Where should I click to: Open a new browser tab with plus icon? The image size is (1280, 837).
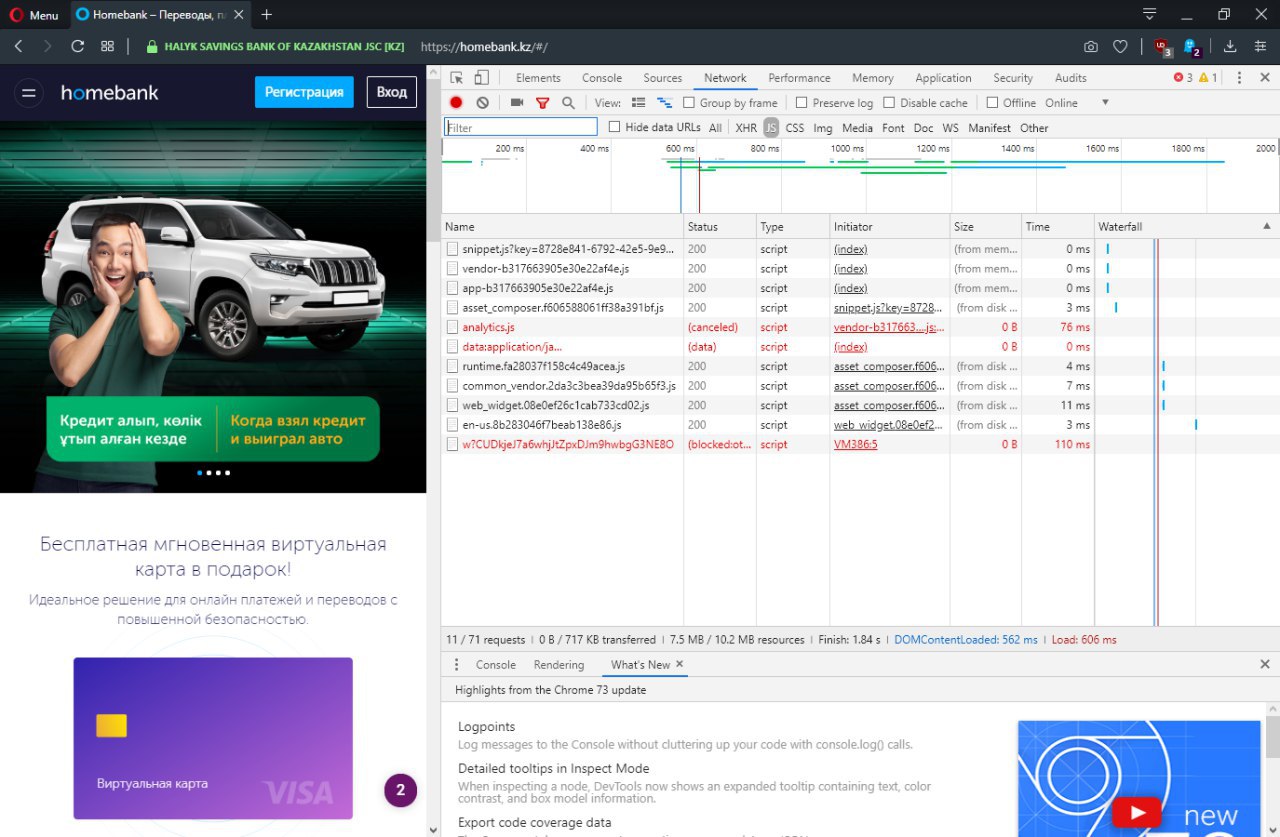point(266,15)
